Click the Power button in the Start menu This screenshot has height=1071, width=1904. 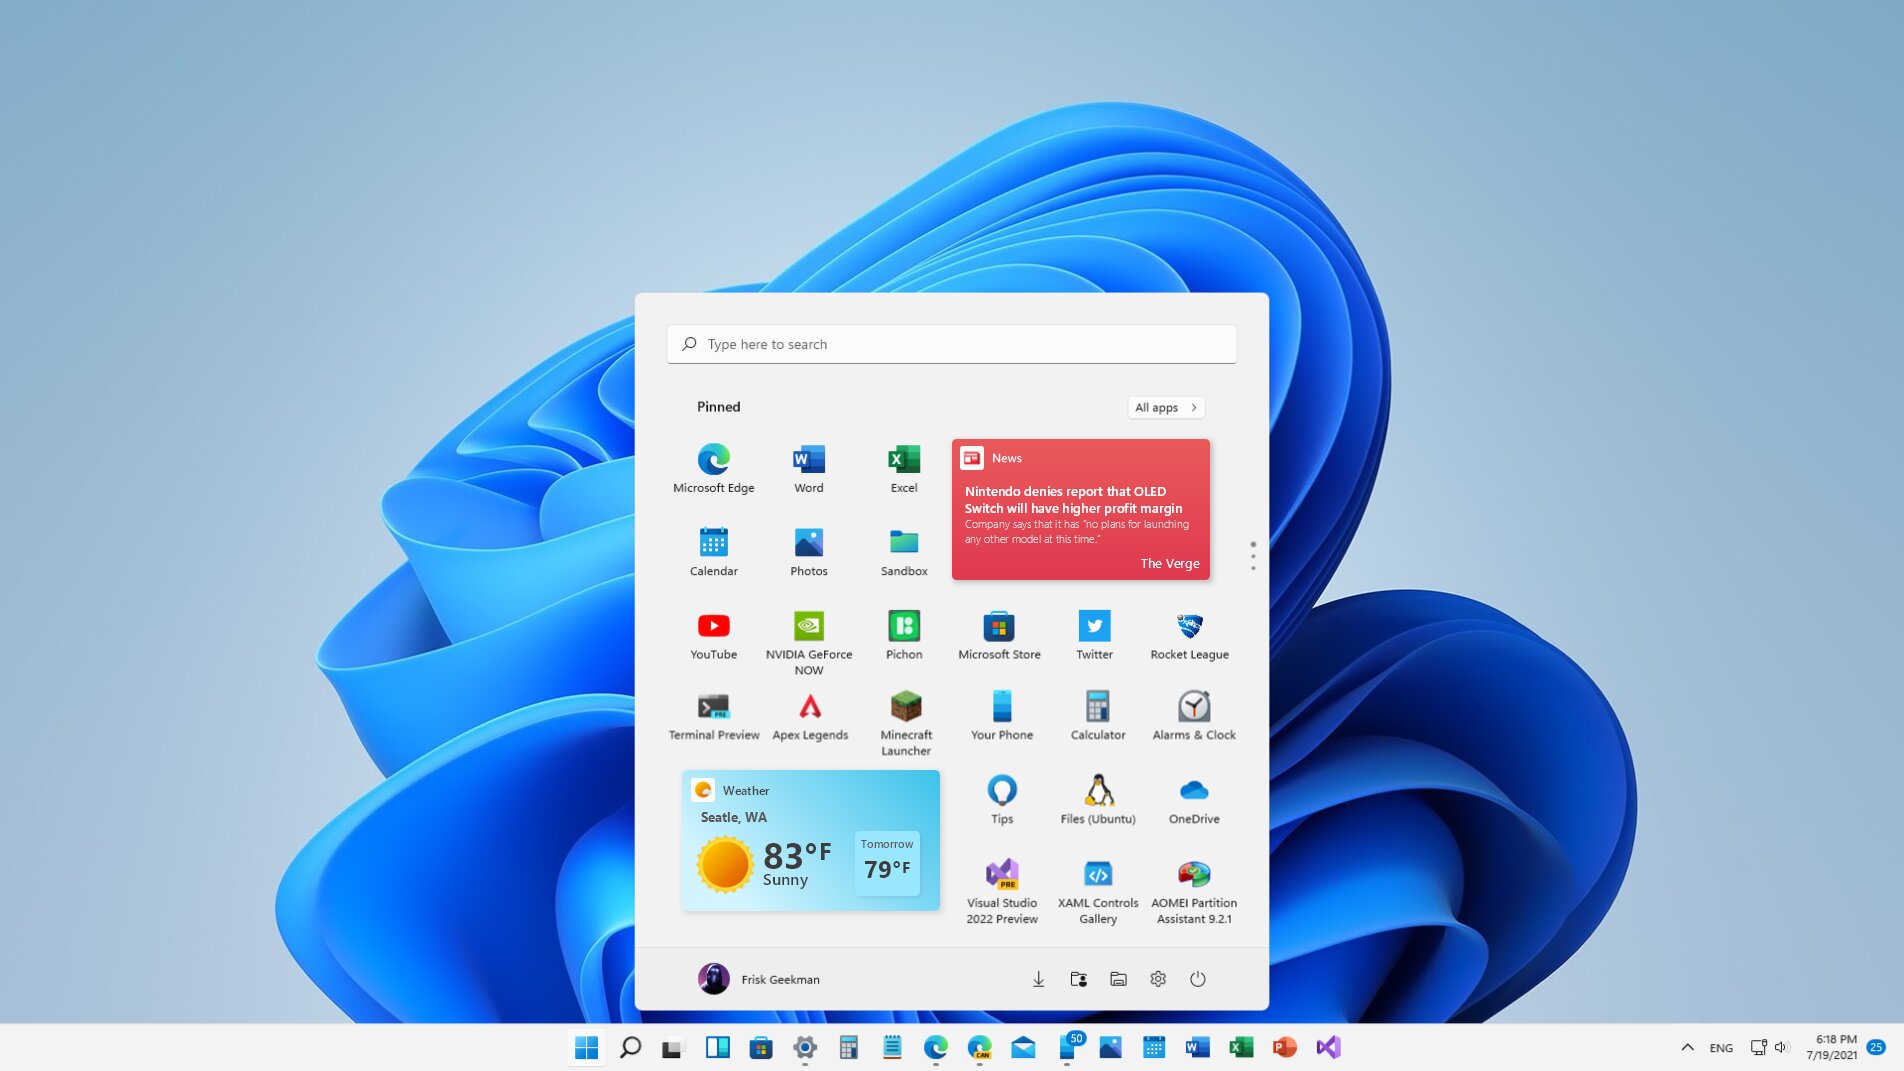(x=1197, y=979)
